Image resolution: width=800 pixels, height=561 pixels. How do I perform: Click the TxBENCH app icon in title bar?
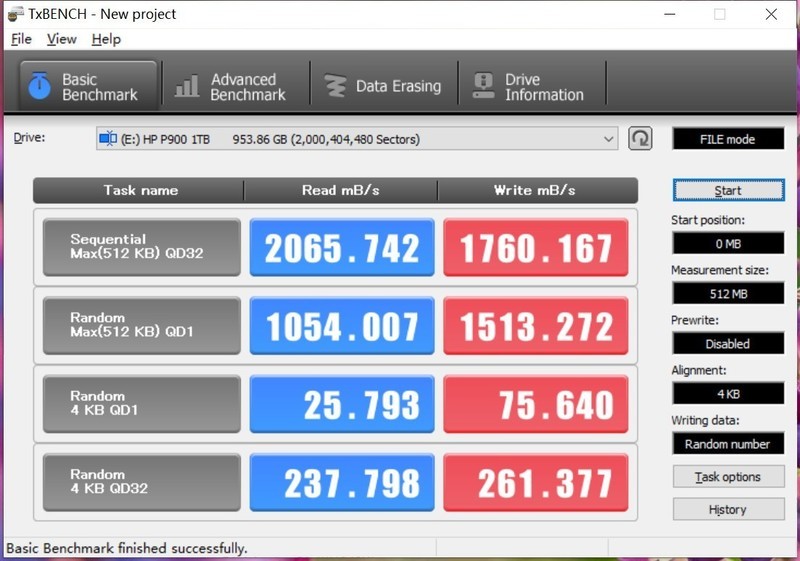point(15,14)
